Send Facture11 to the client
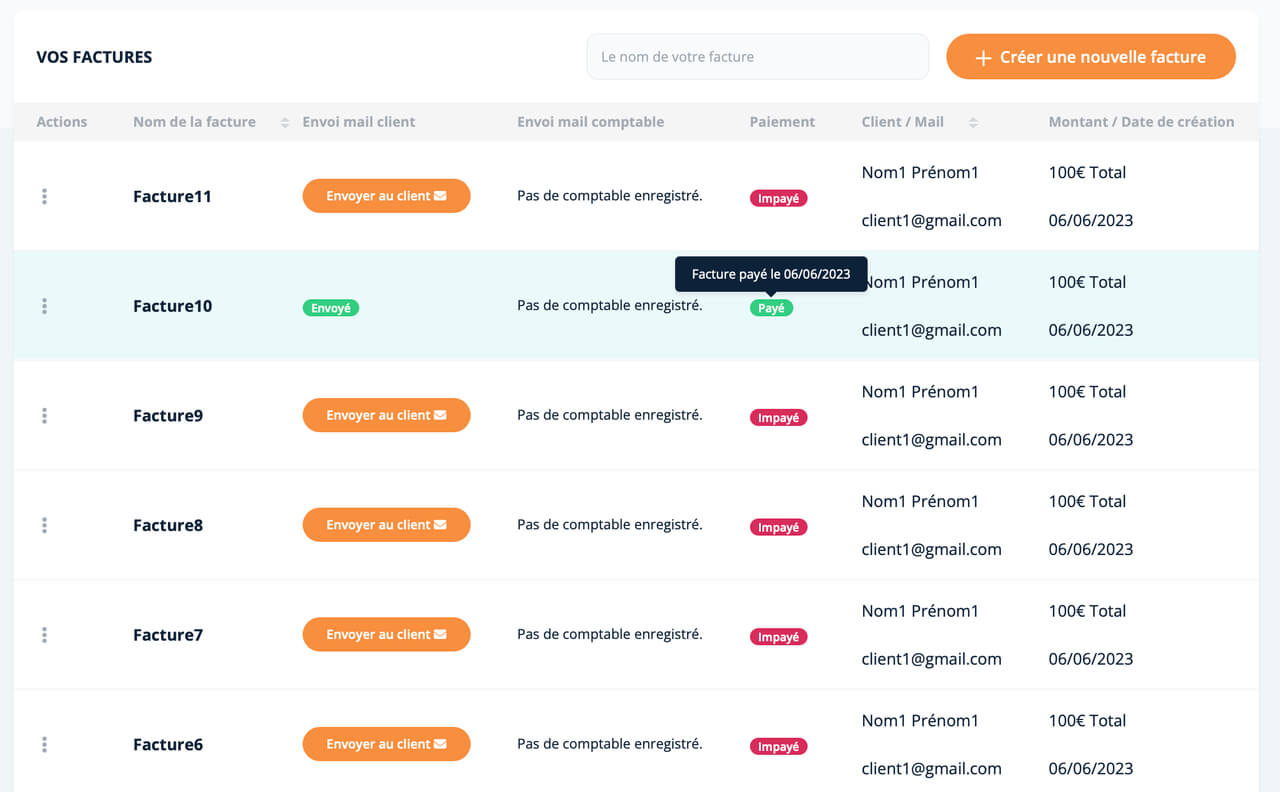Viewport: 1280px width, 792px height. click(386, 196)
